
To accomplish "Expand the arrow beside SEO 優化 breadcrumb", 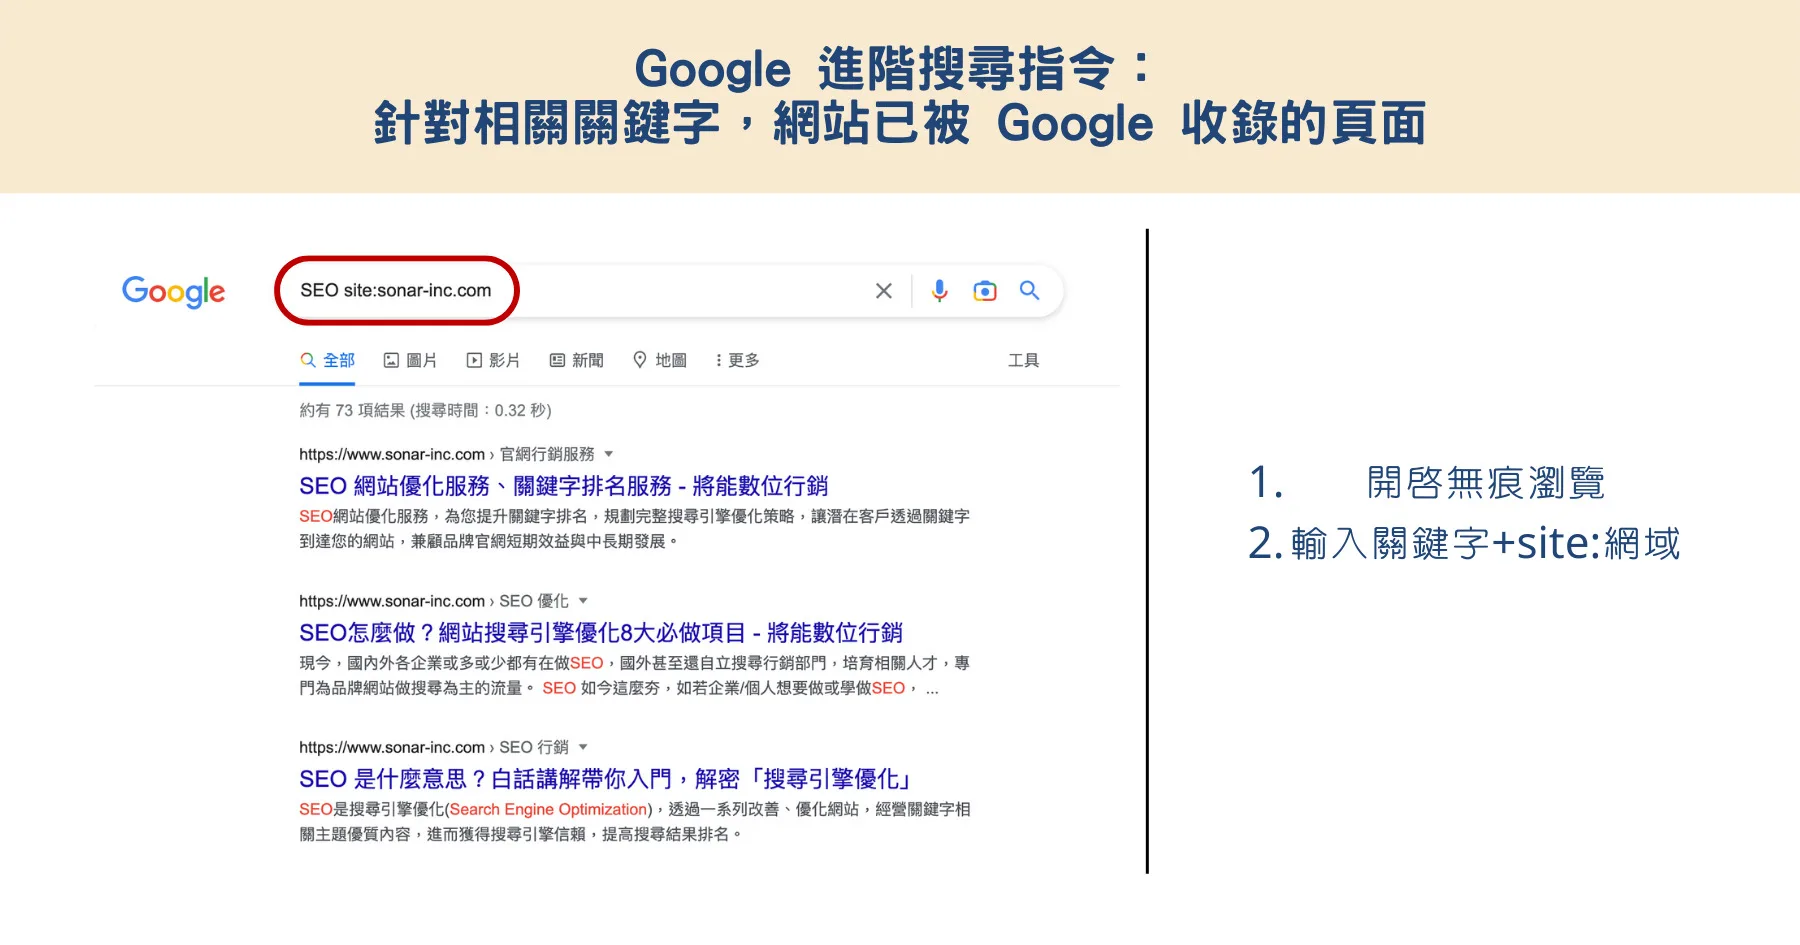I will pos(583,601).
